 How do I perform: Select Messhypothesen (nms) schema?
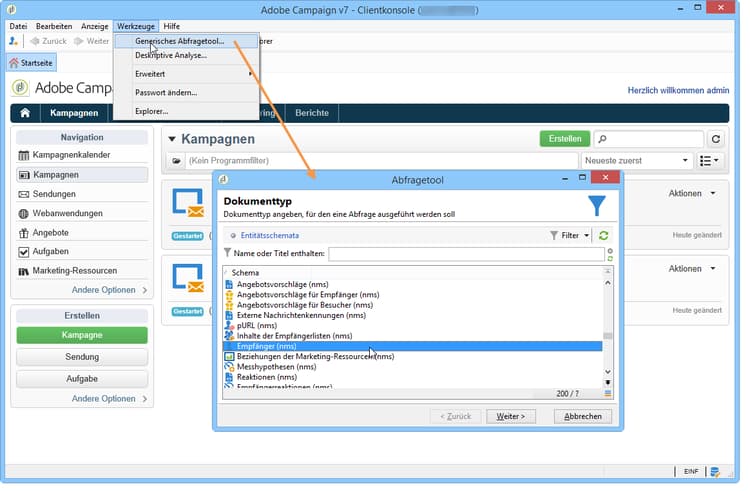click(x=276, y=367)
